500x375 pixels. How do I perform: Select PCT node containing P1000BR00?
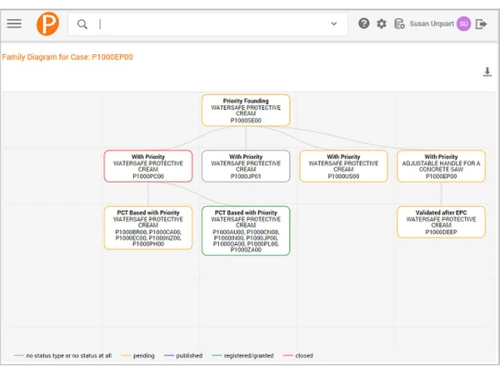click(148, 228)
